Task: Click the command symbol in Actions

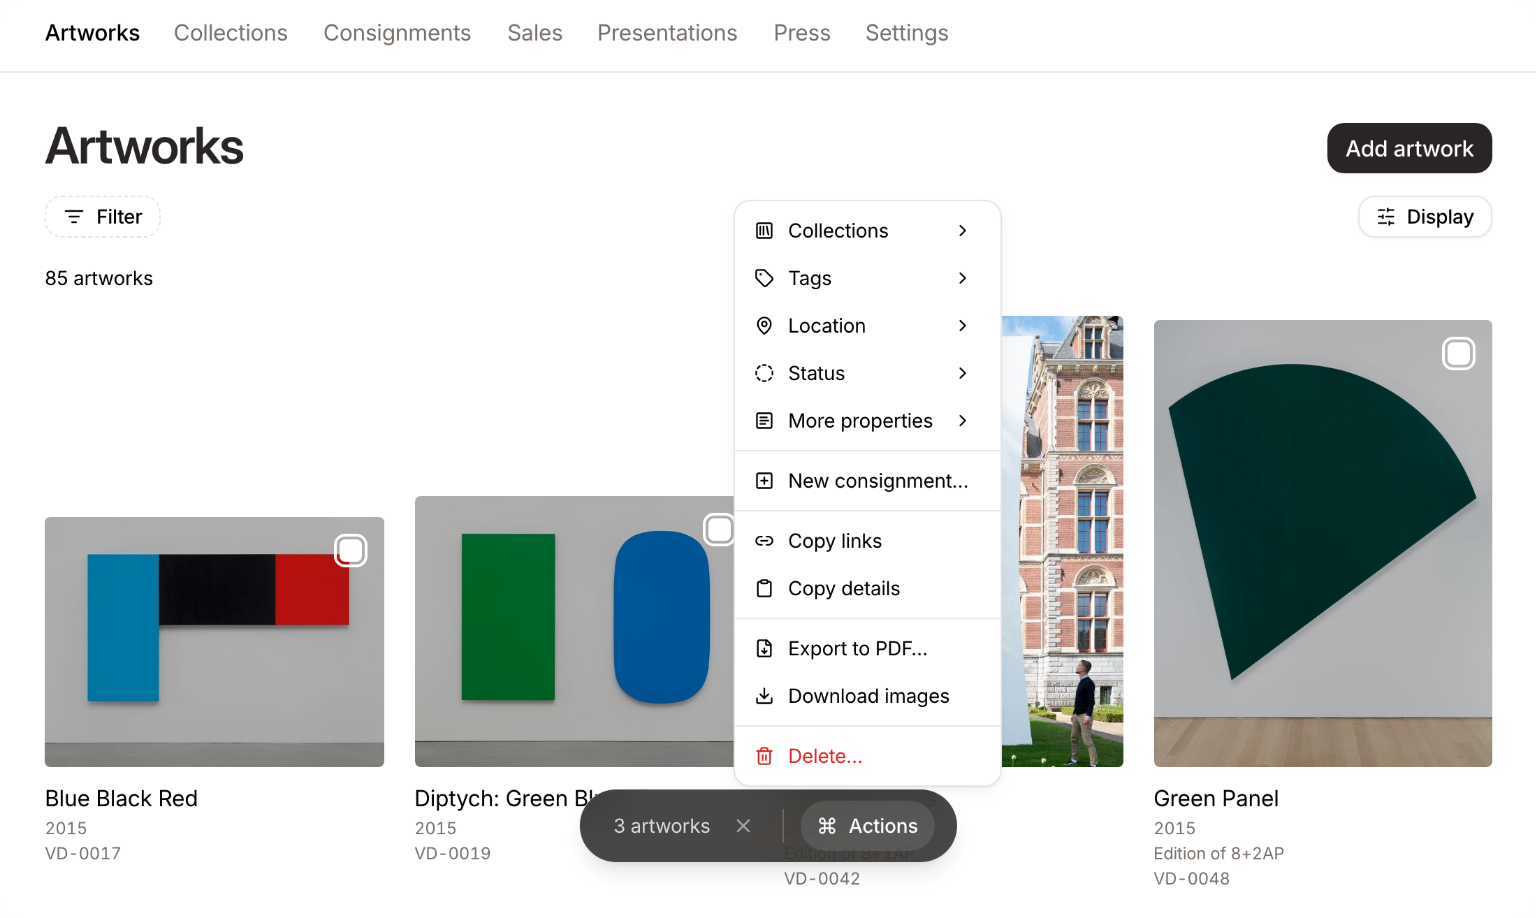Action: (x=827, y=826)
